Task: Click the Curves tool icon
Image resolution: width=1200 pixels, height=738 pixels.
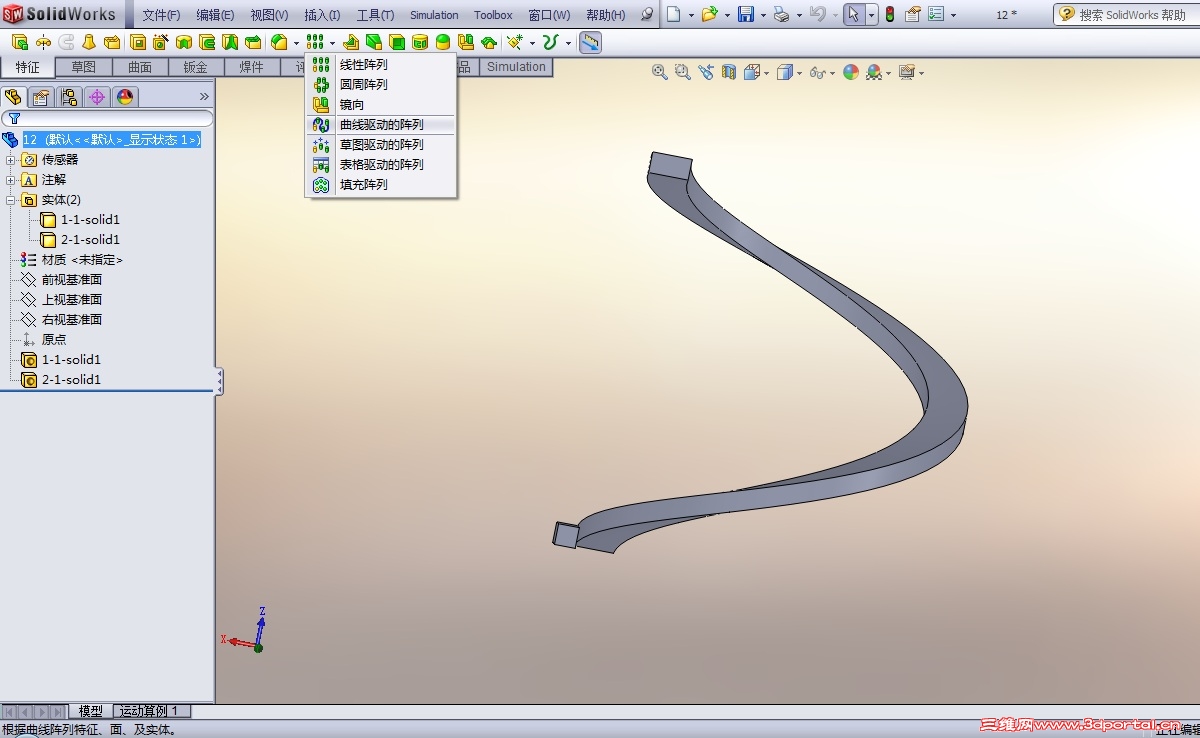Action: click(x=549, y=42)
